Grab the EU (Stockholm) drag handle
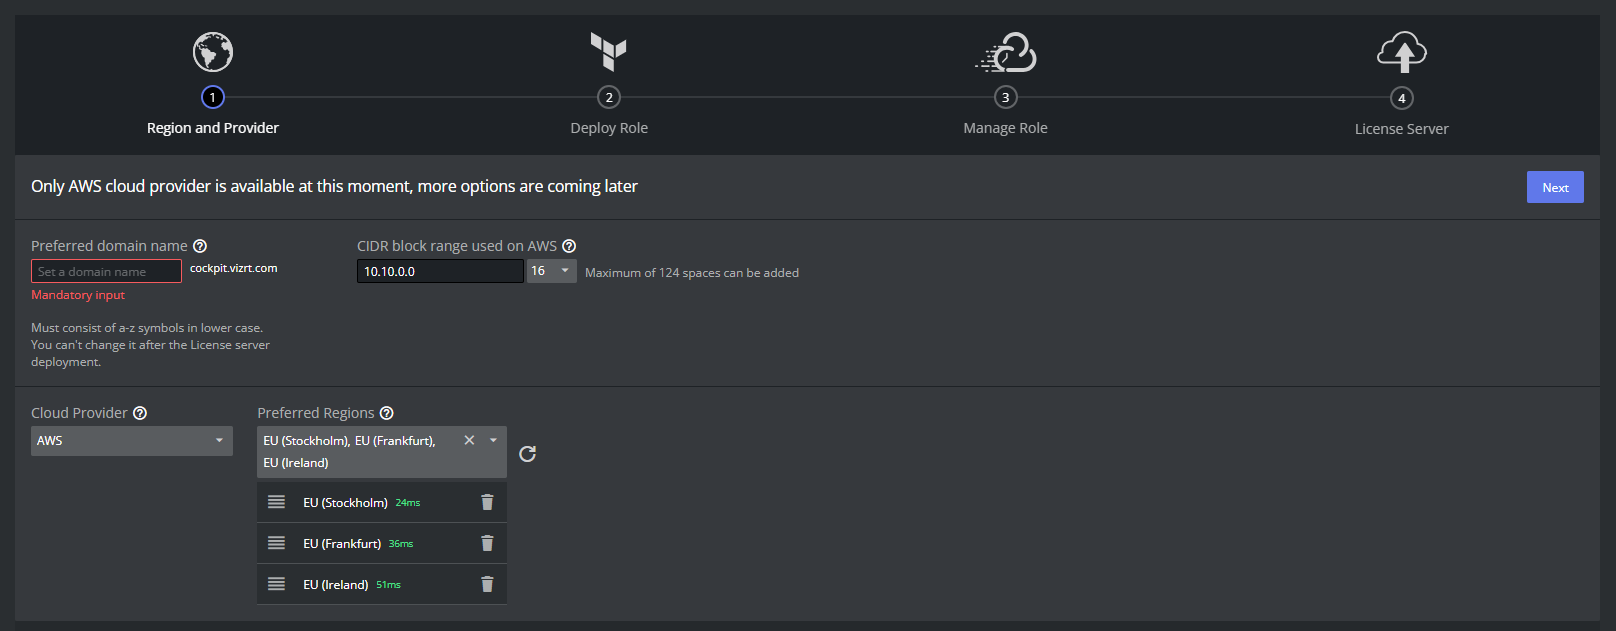 [x=277, y=502]
